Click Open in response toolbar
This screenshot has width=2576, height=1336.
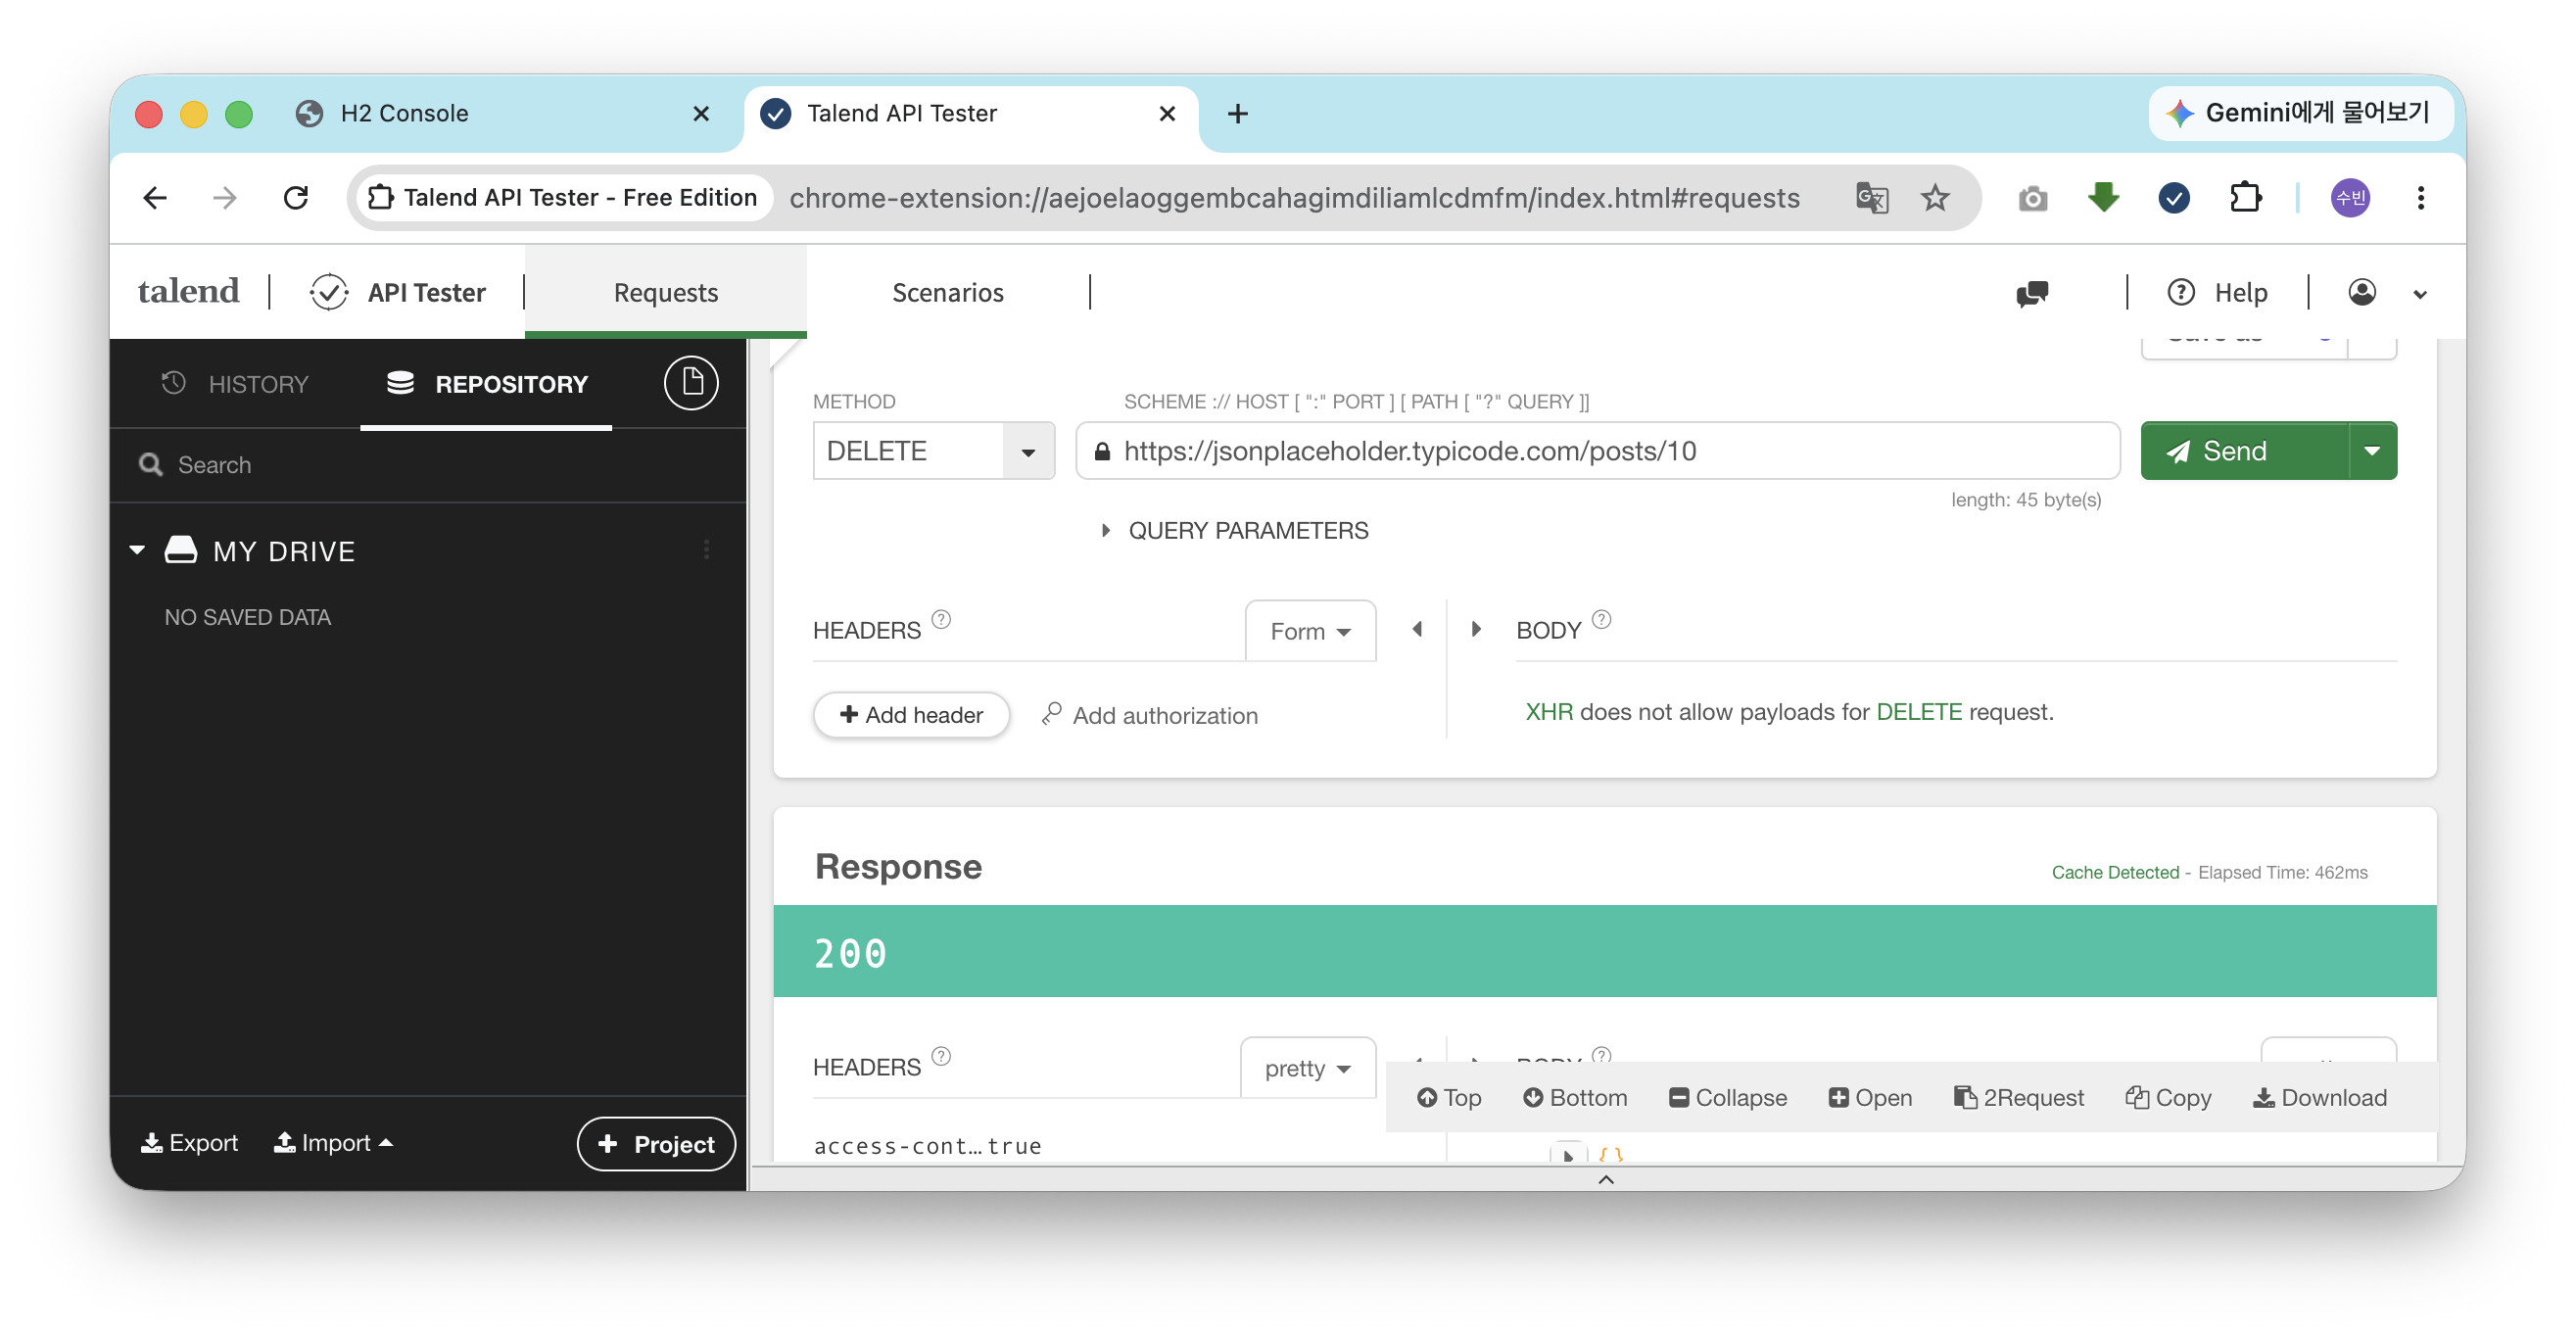(1870, 1098)
